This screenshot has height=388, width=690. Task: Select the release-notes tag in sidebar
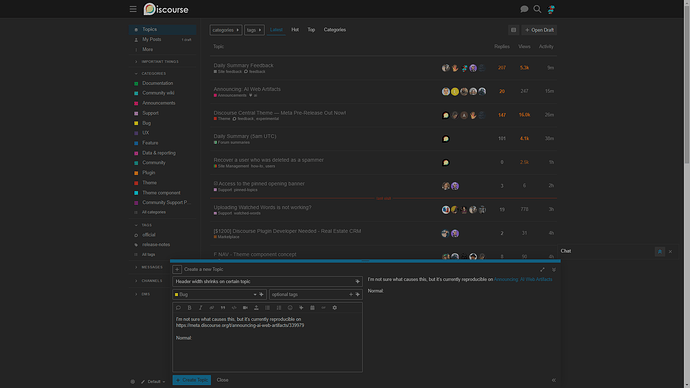(x=163, y=245)
